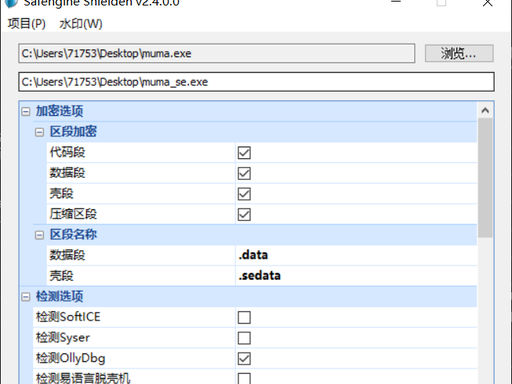The height and width of the screenshot is (384, 512).
Task: Uncheck 壳段 encryption checkbox
Action: point(244,194)
